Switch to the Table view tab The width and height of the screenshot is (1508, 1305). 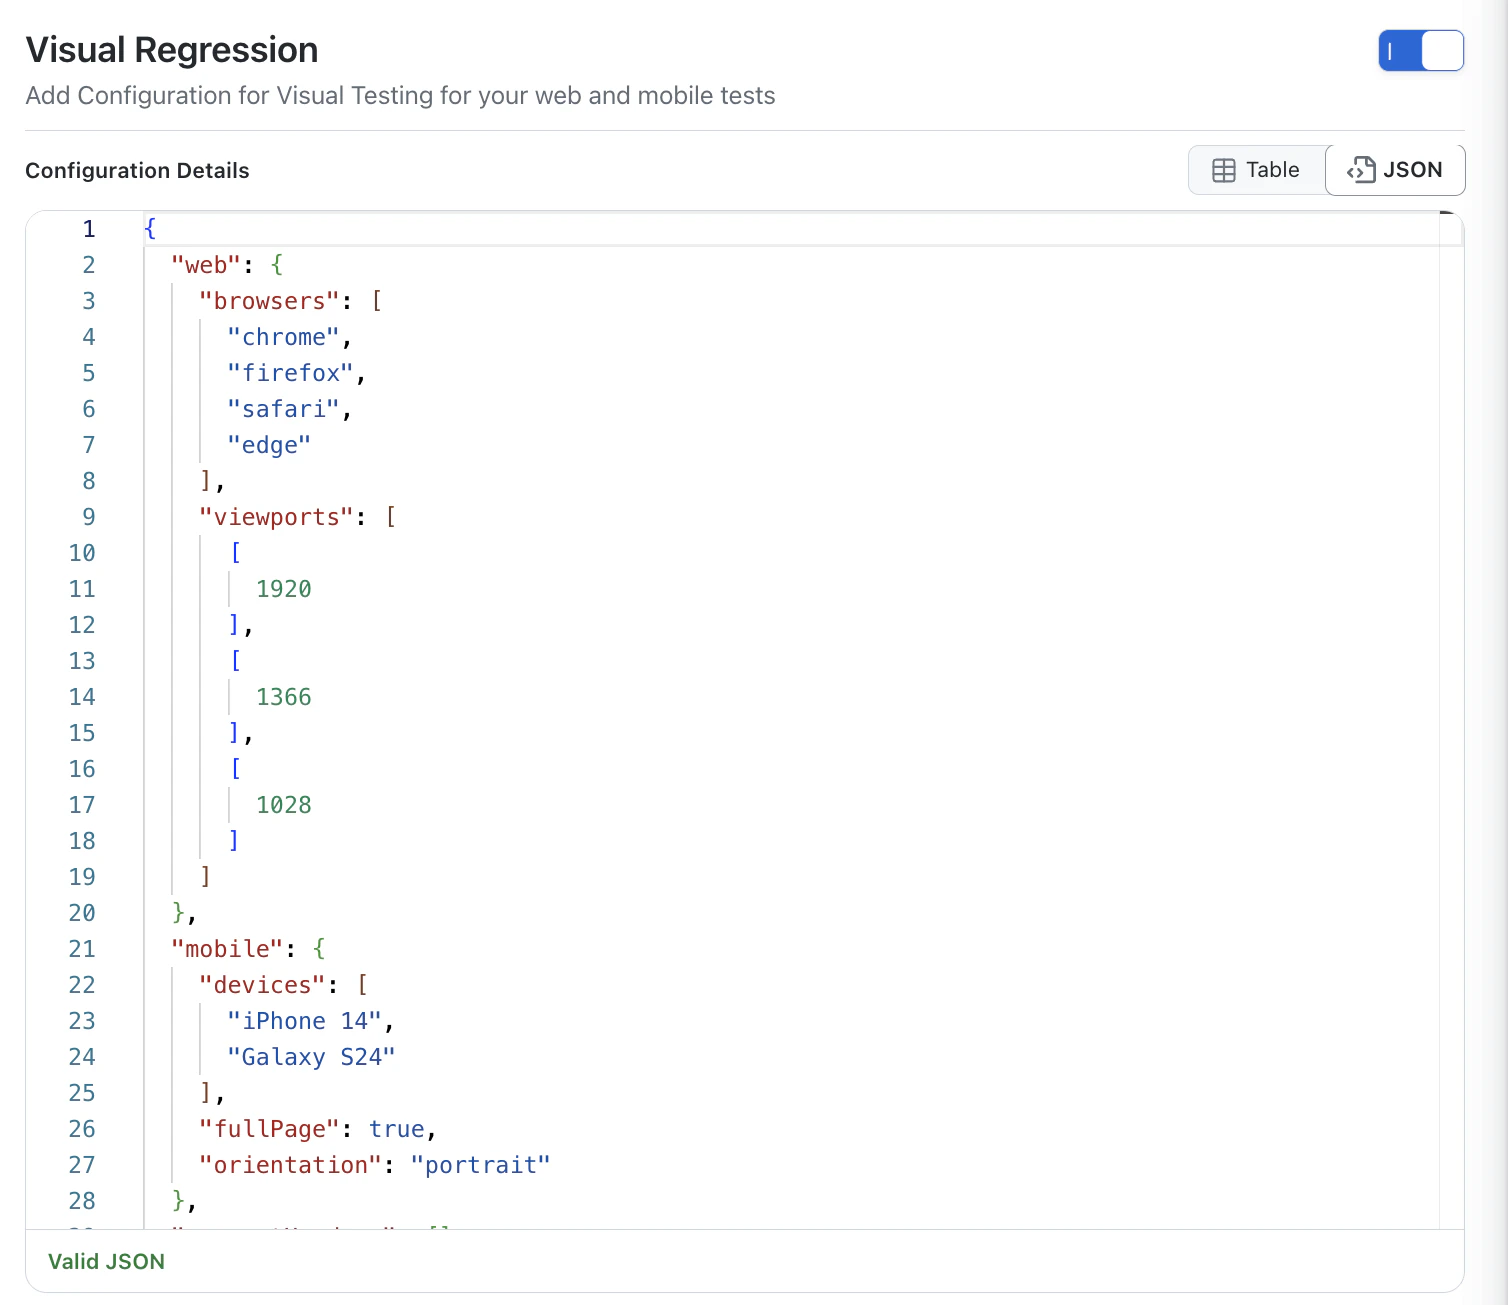[1256, 170]
